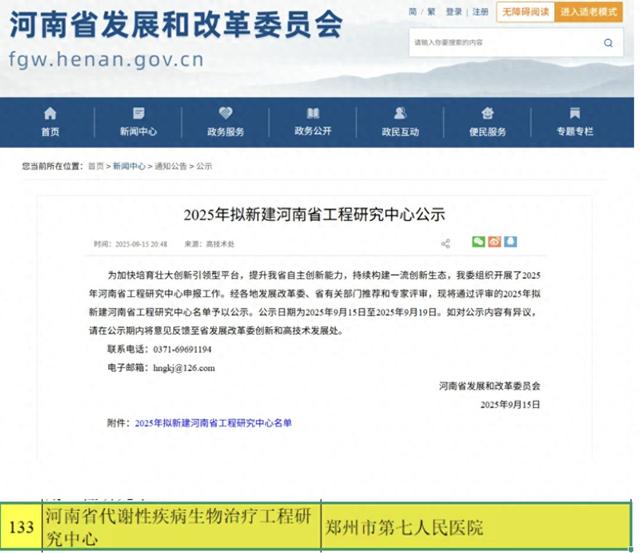Viewport: 640px width, 553px height.
Task: Click the person icon above 政民互动
Action: (400, 113)
